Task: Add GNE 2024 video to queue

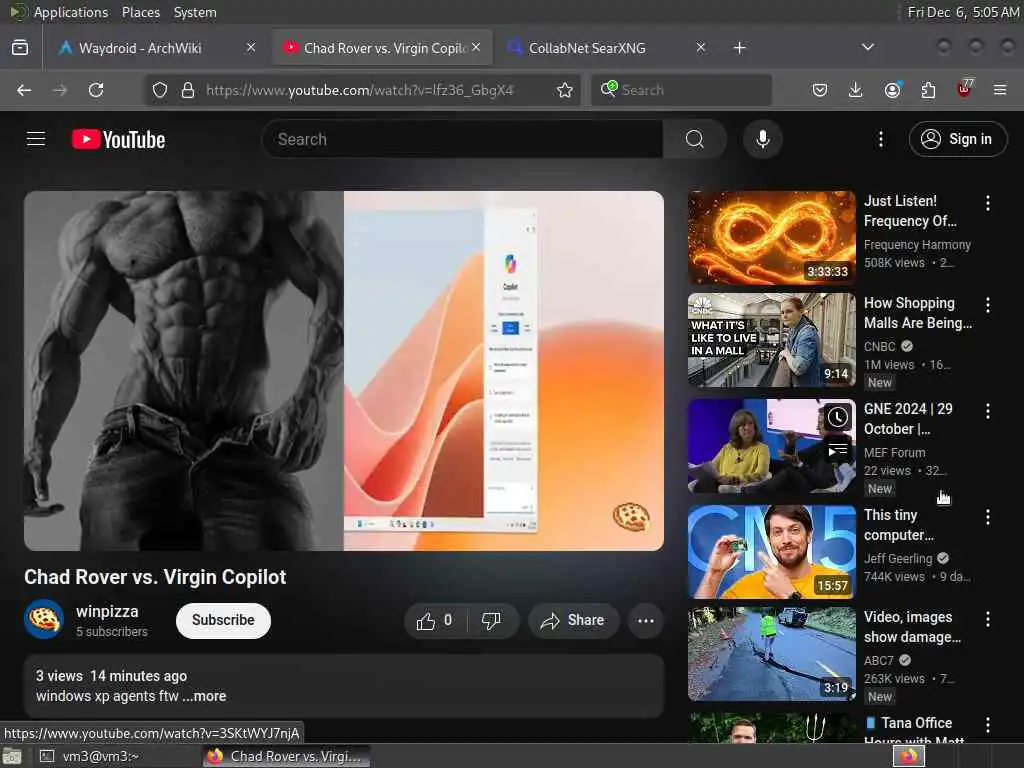Action: click(837, 451)
